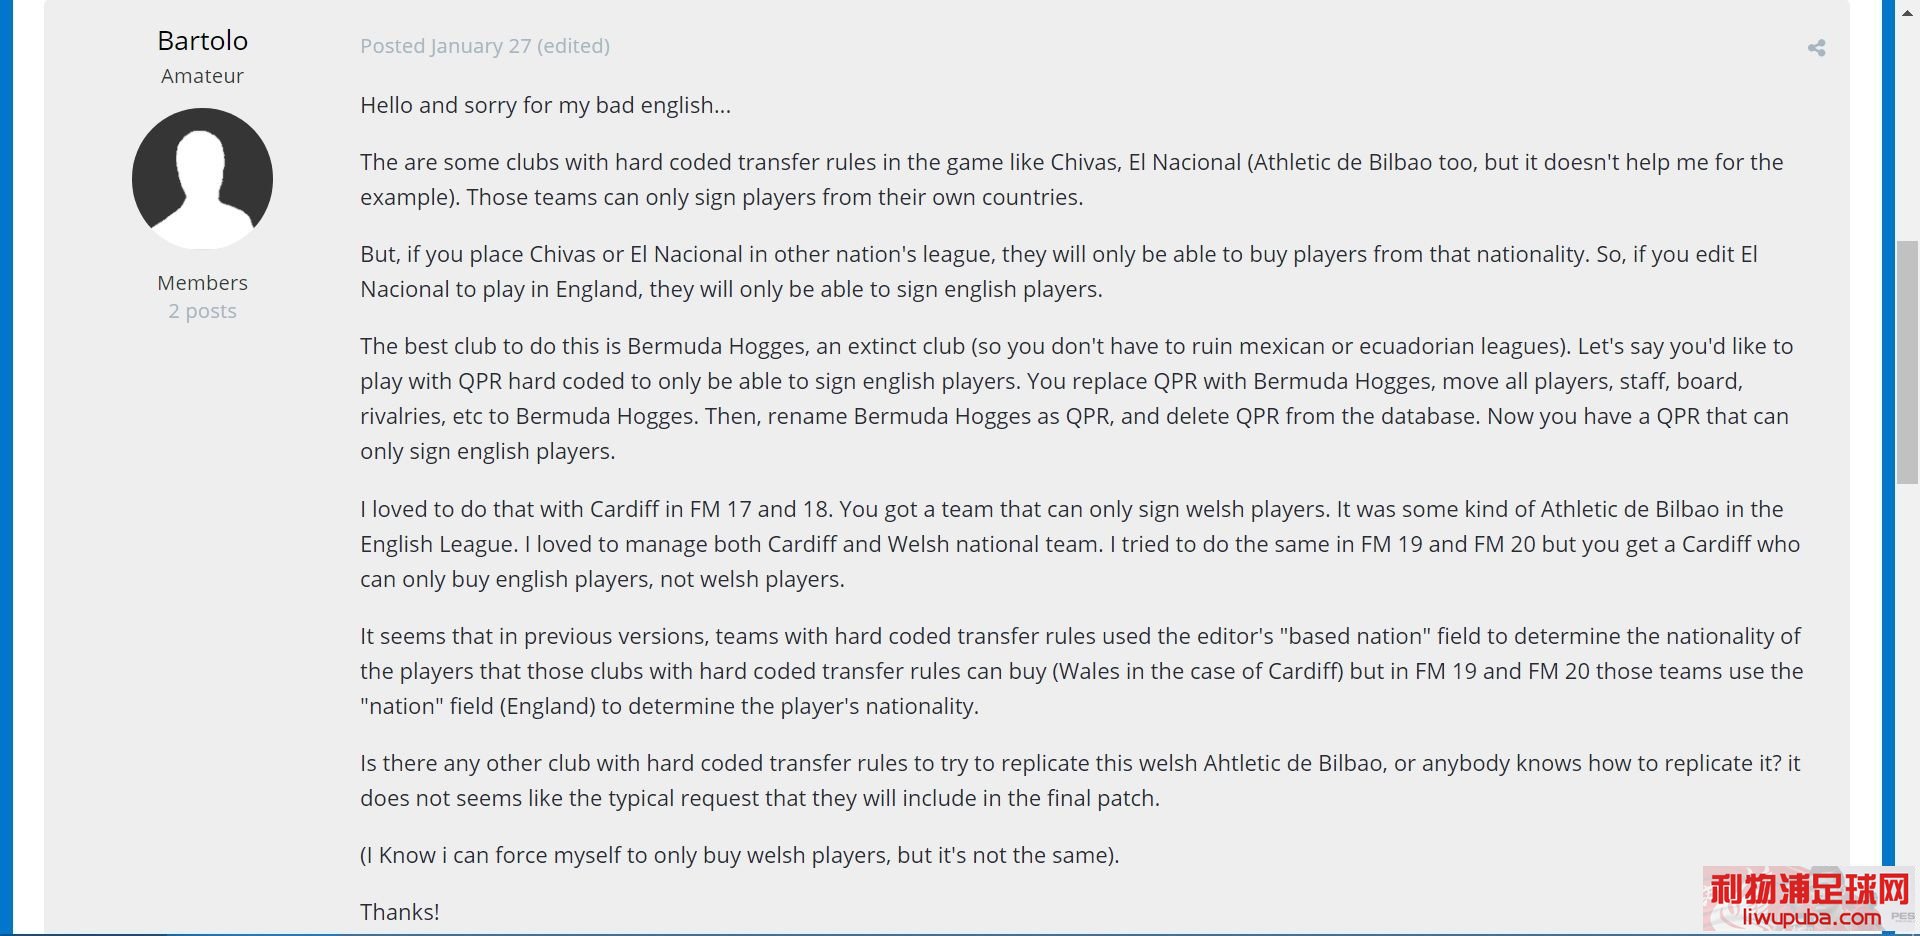Click the 'Hello and sorry' opening line
1920x936 pixels.
click(545, 105)
